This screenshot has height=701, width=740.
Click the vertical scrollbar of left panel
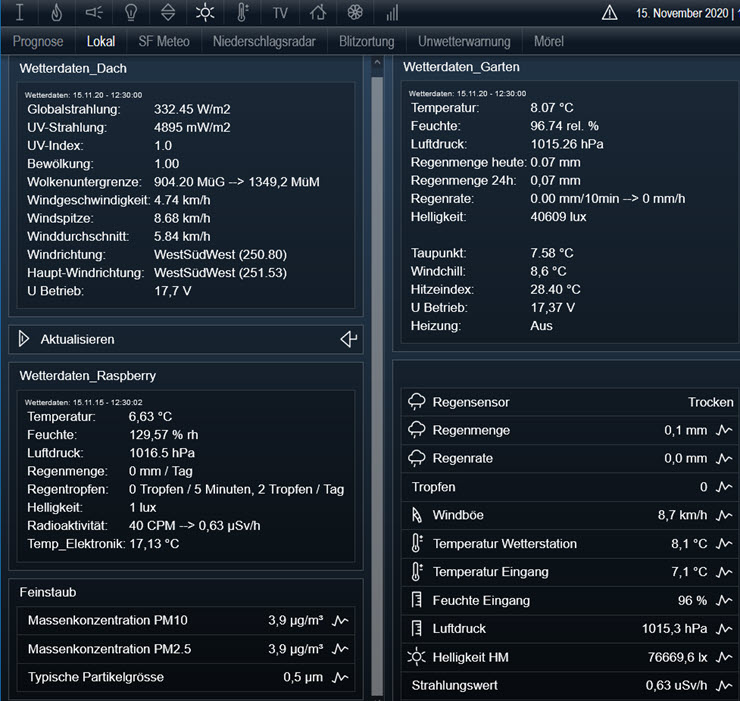pos(377,380)
